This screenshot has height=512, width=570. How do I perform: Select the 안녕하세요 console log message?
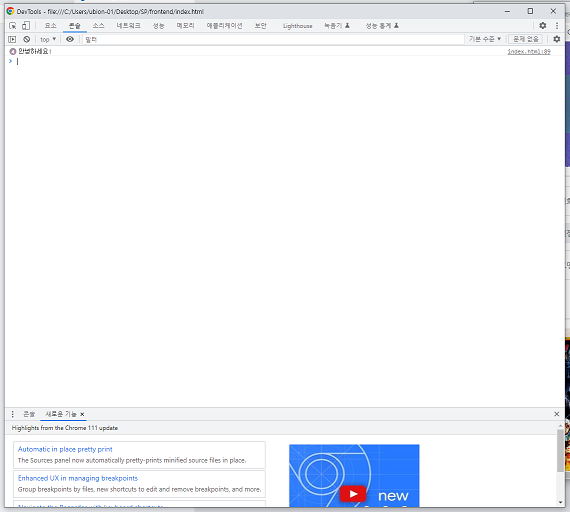[35, 51]
